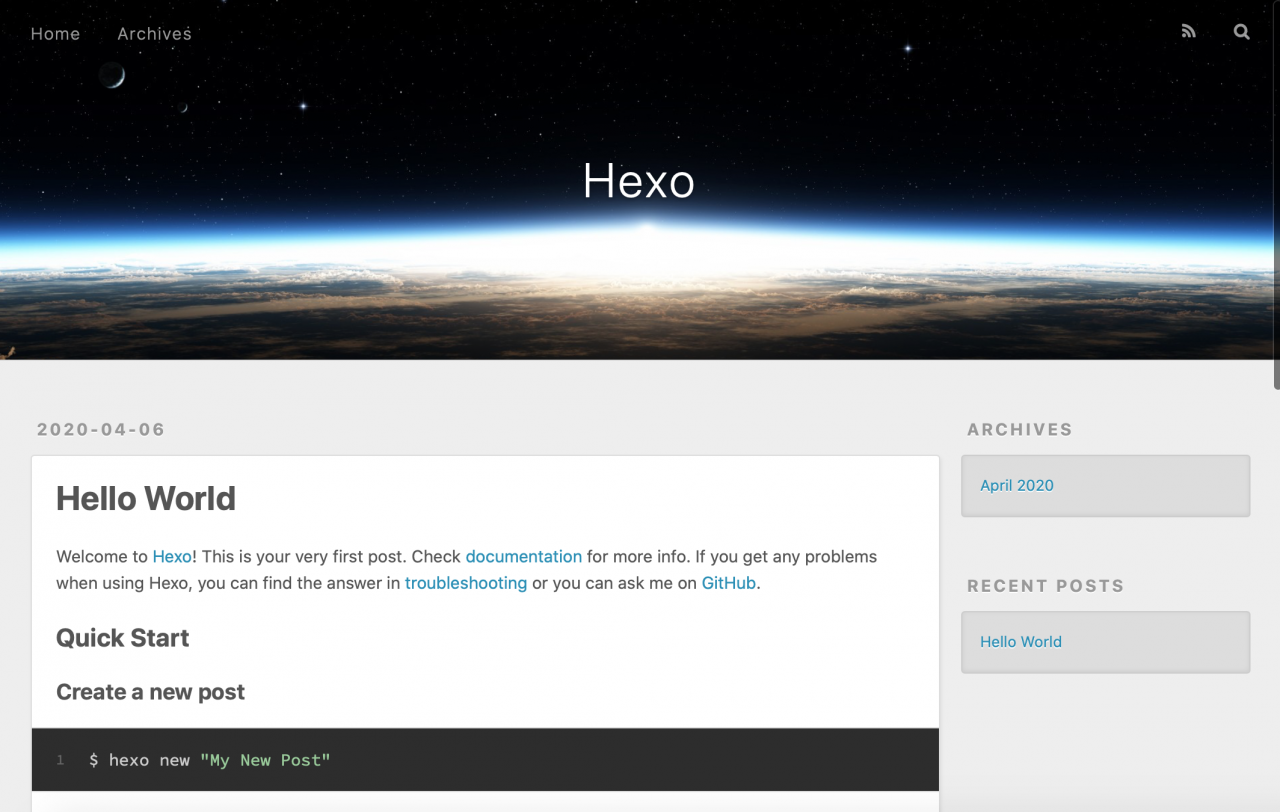This screenshot has height=812, width=1280.
Task: Click the Quick Start heading
Action: (122, 638)
